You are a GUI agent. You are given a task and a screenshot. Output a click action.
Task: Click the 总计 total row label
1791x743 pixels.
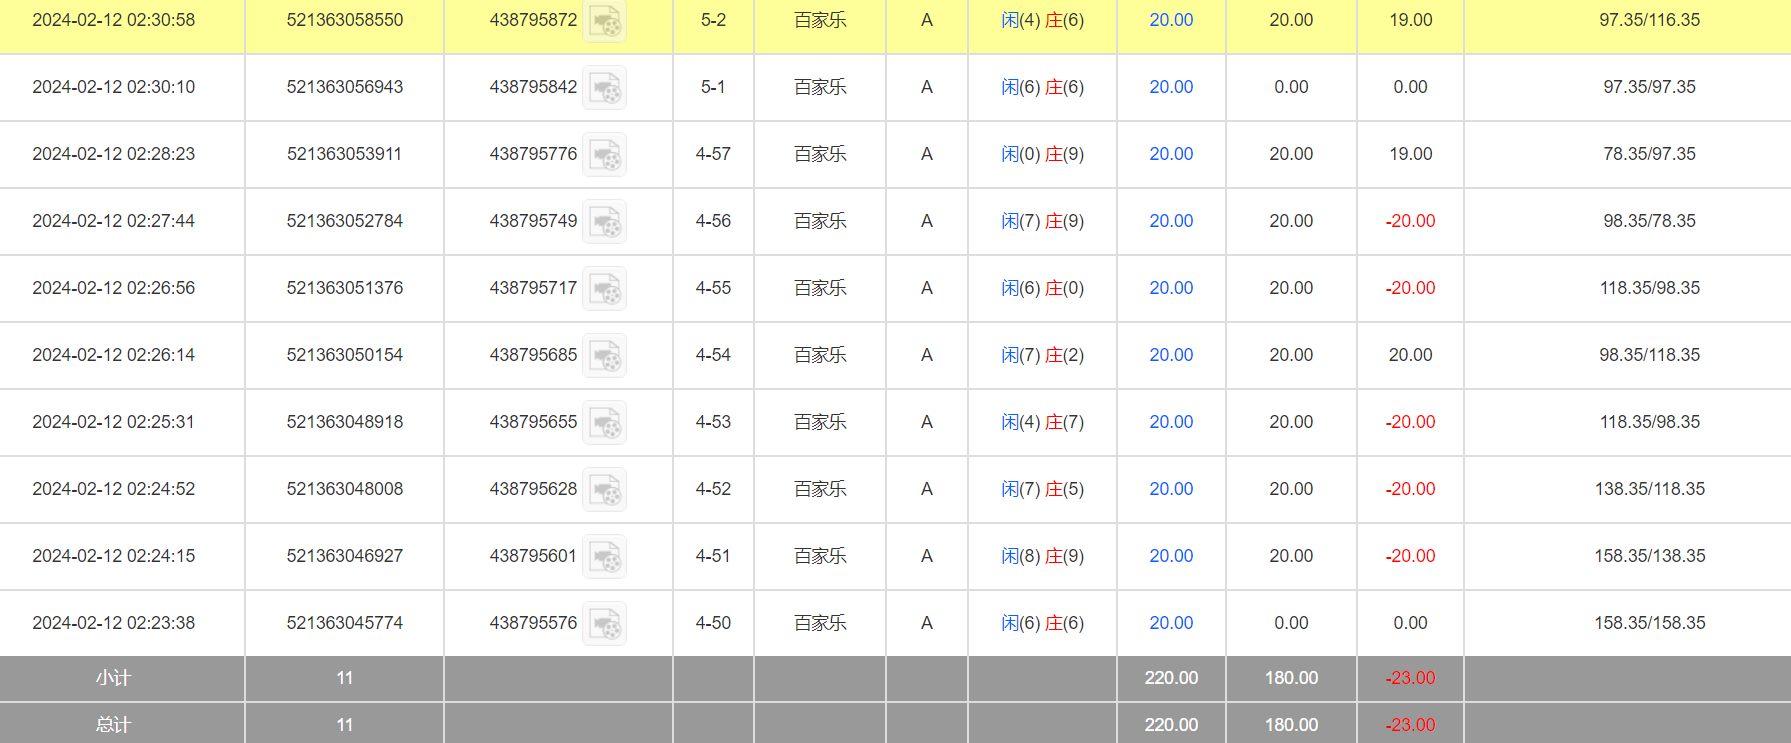click(113, 725)
